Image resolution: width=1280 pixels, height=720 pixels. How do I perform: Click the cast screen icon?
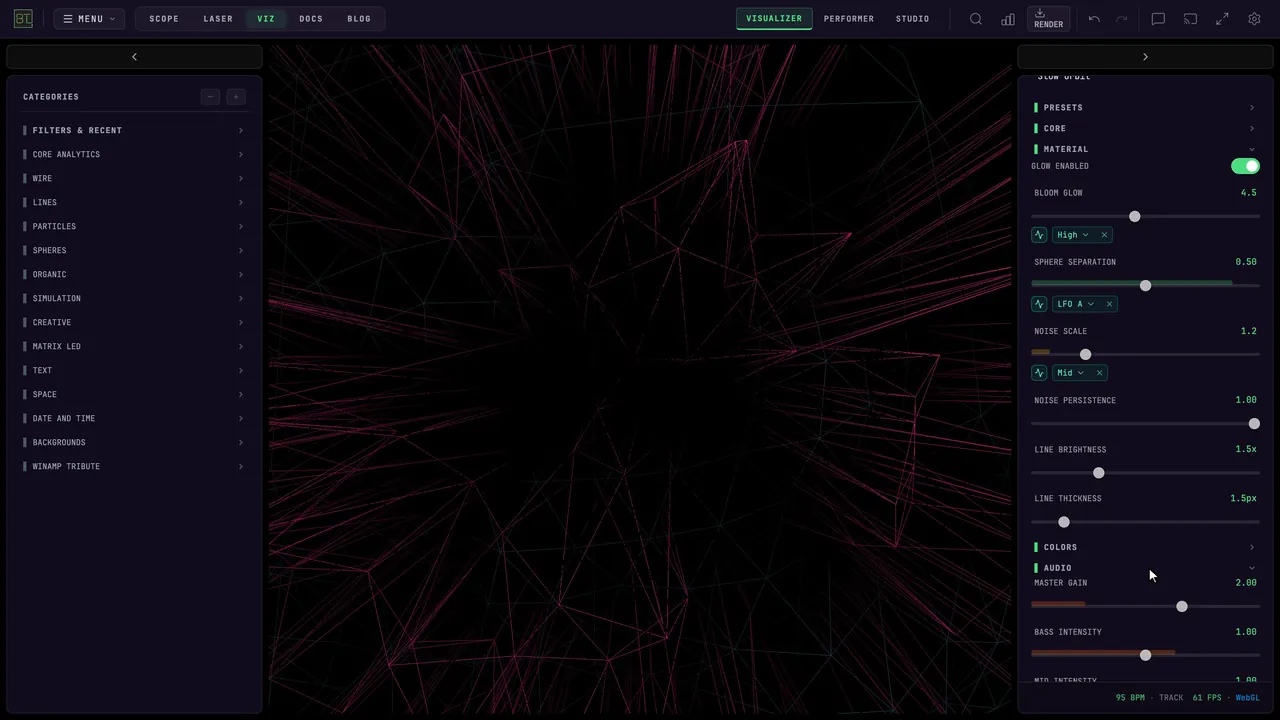point(1190,19)
